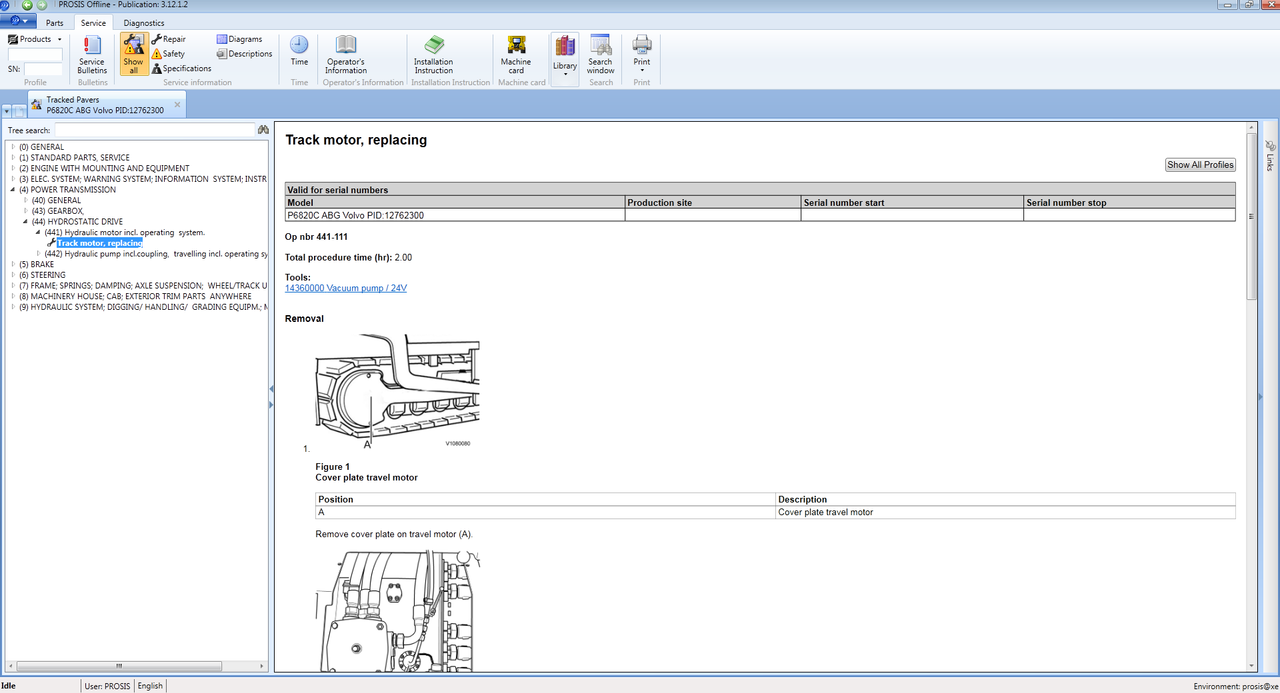Click the profile input field under Products
1280x693 pixels.
coord(36,55)
